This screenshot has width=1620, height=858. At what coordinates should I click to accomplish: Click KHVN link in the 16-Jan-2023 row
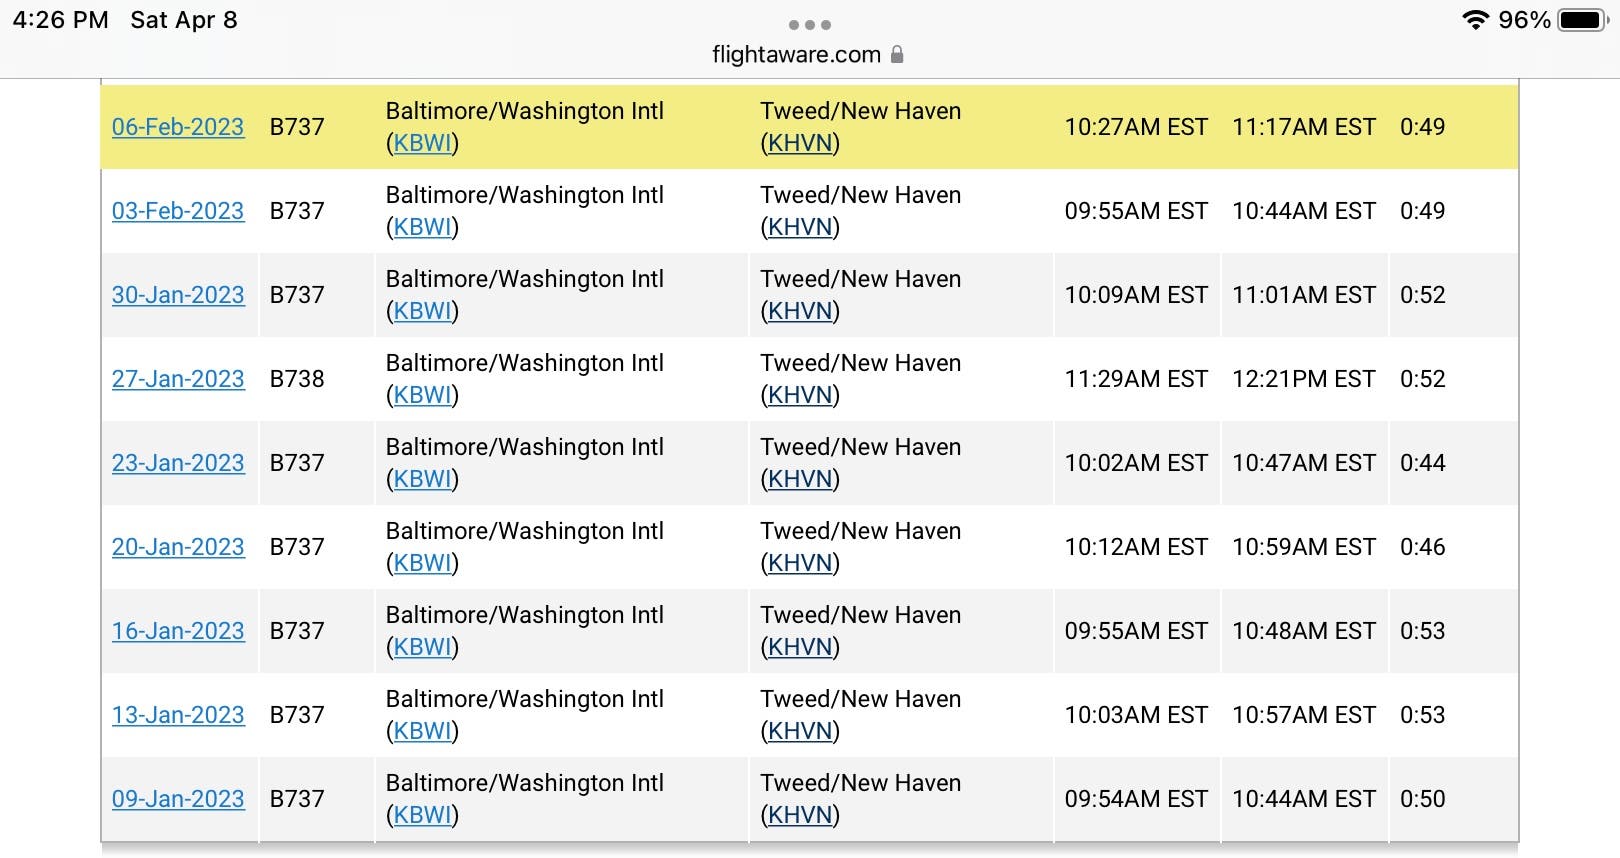800,647
